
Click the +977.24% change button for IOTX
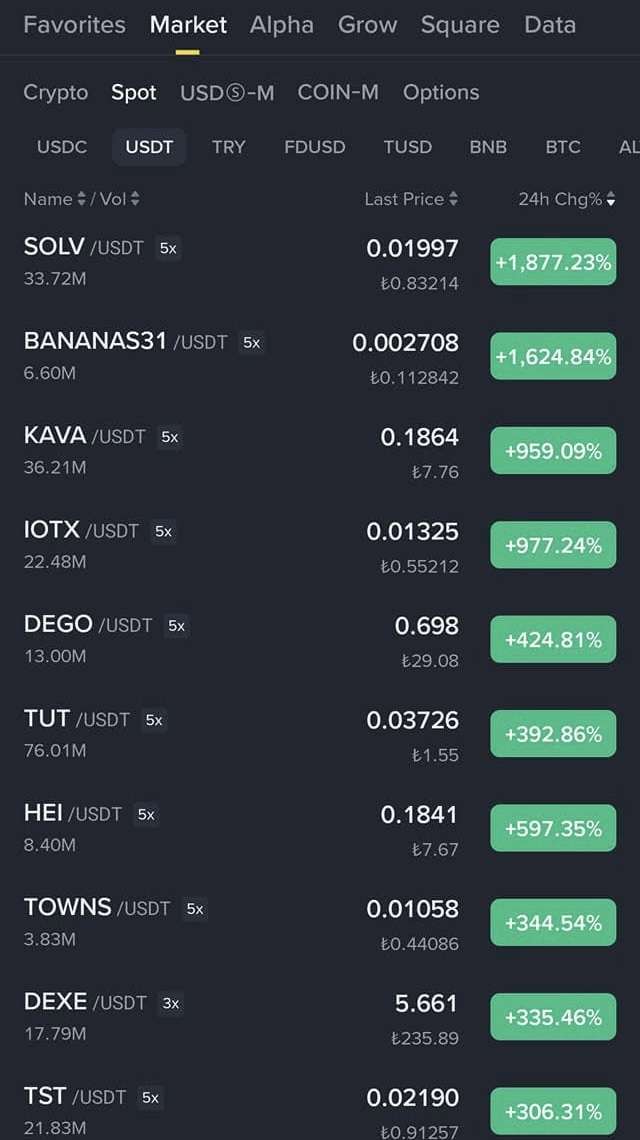(x=553, y=545)
